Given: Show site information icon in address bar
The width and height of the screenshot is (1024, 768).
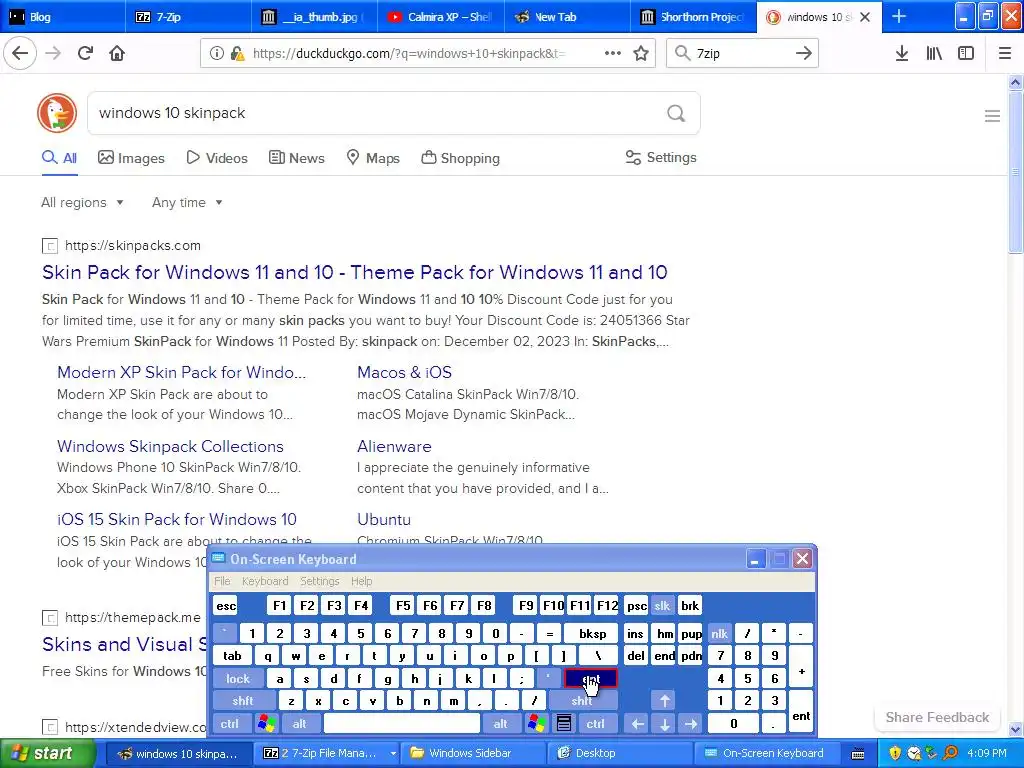Looking at the screenshot, I should [x=217, y=54].
